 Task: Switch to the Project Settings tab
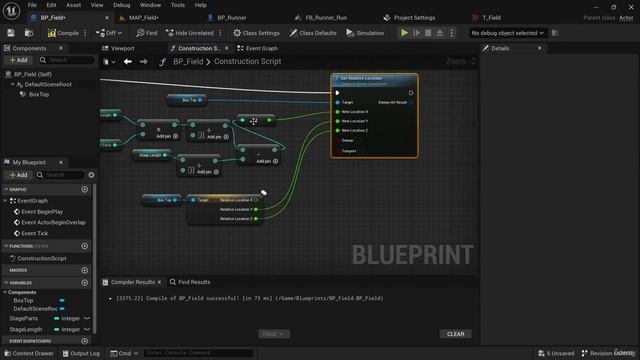pos(414,18)
